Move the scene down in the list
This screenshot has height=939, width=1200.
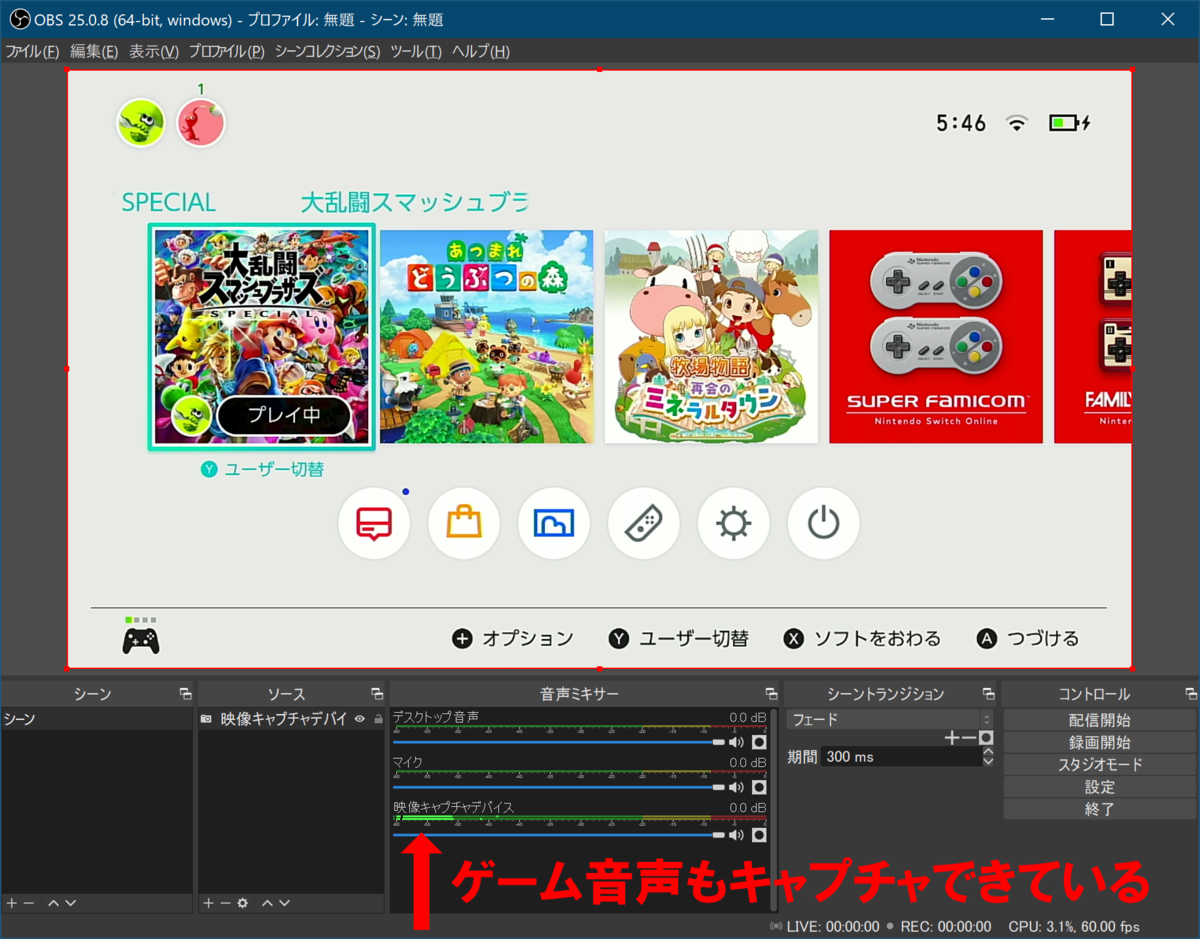tap(70, 903)
